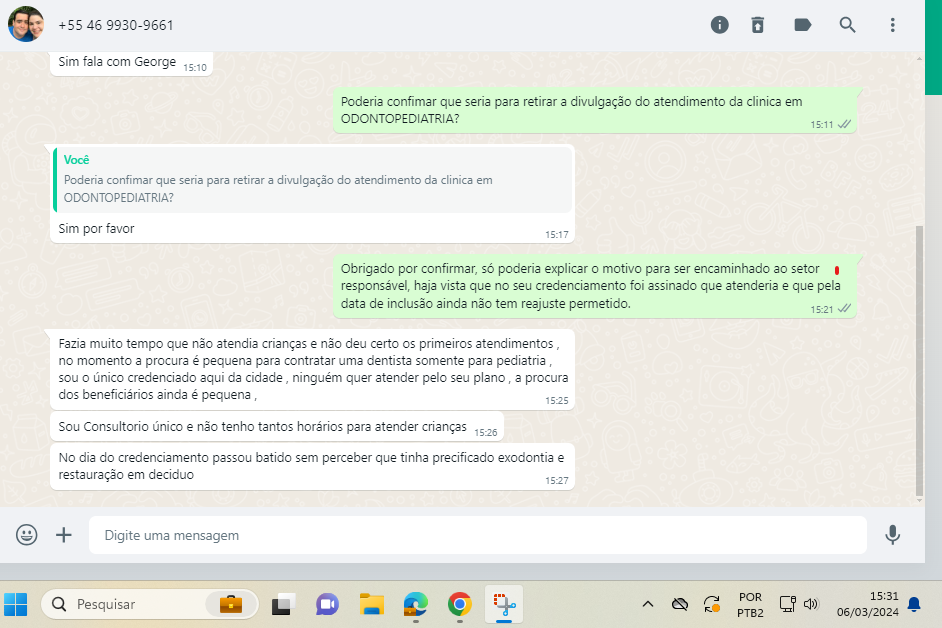Viewport: 942px width, 628px height.
Task: Open the Windows Start menu
Action: point(16,604)
